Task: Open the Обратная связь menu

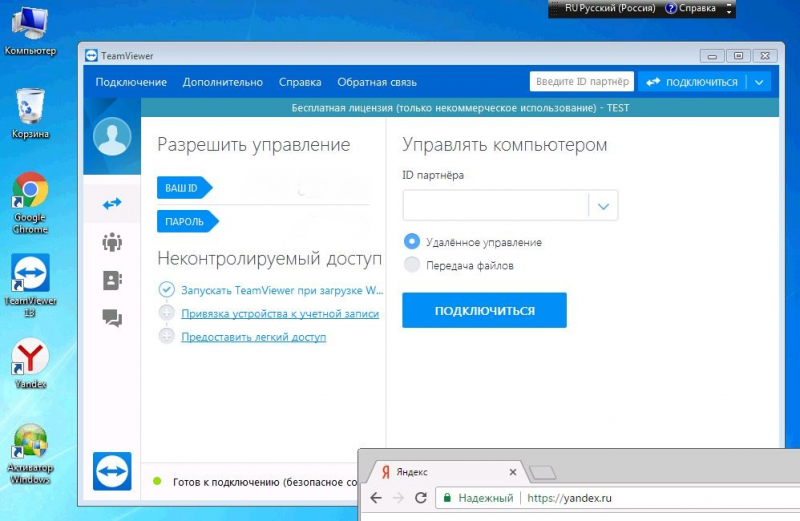Action: [x=377, y=82]
